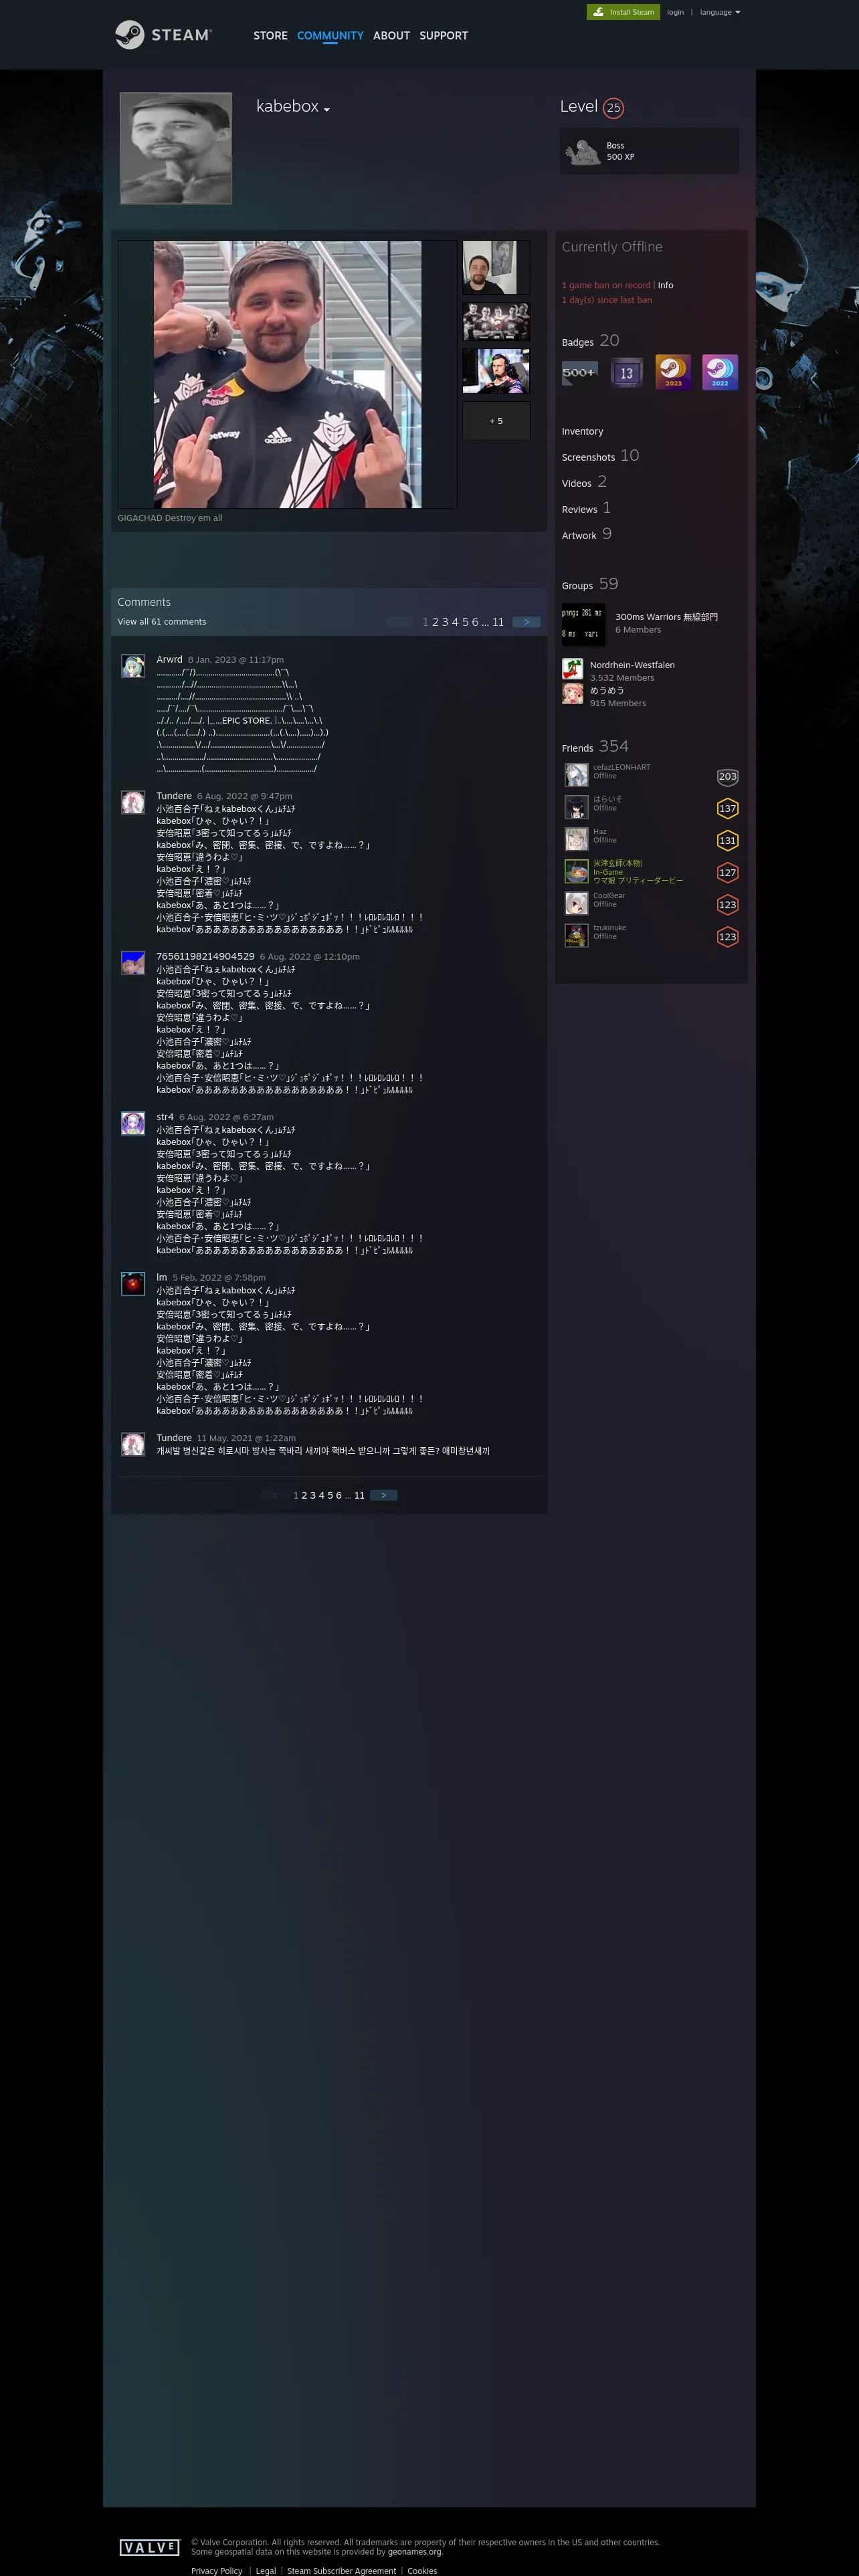Open the ABOUT page
The image size is (859, 2576).
pyautogui.click(x=391, y=36)
